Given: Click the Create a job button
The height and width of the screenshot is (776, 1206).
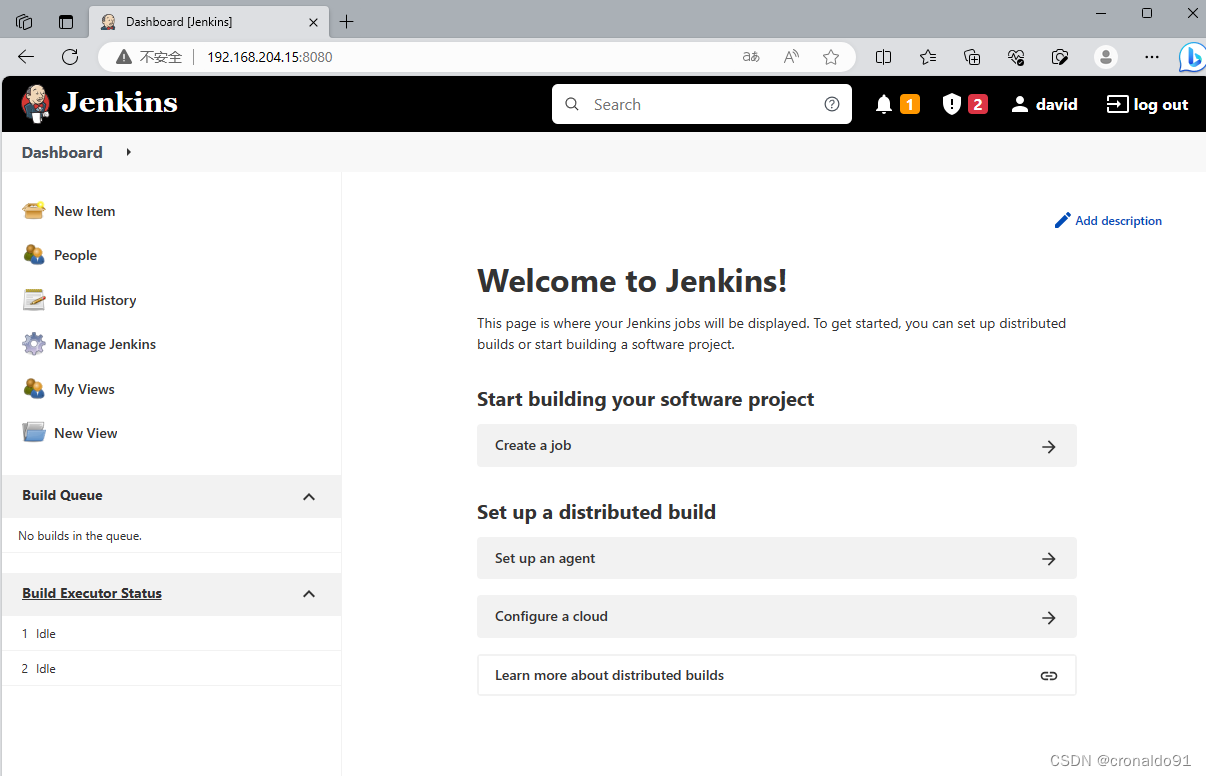Looking at the screenshot, I should pyautogui.click(x=777, y=446).
